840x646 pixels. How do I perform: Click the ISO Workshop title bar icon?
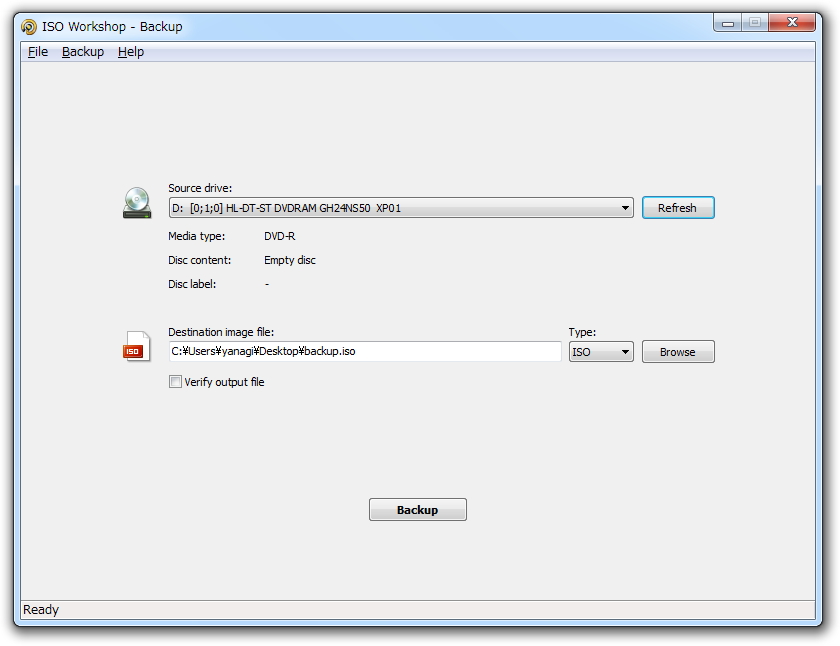[29, 27]
